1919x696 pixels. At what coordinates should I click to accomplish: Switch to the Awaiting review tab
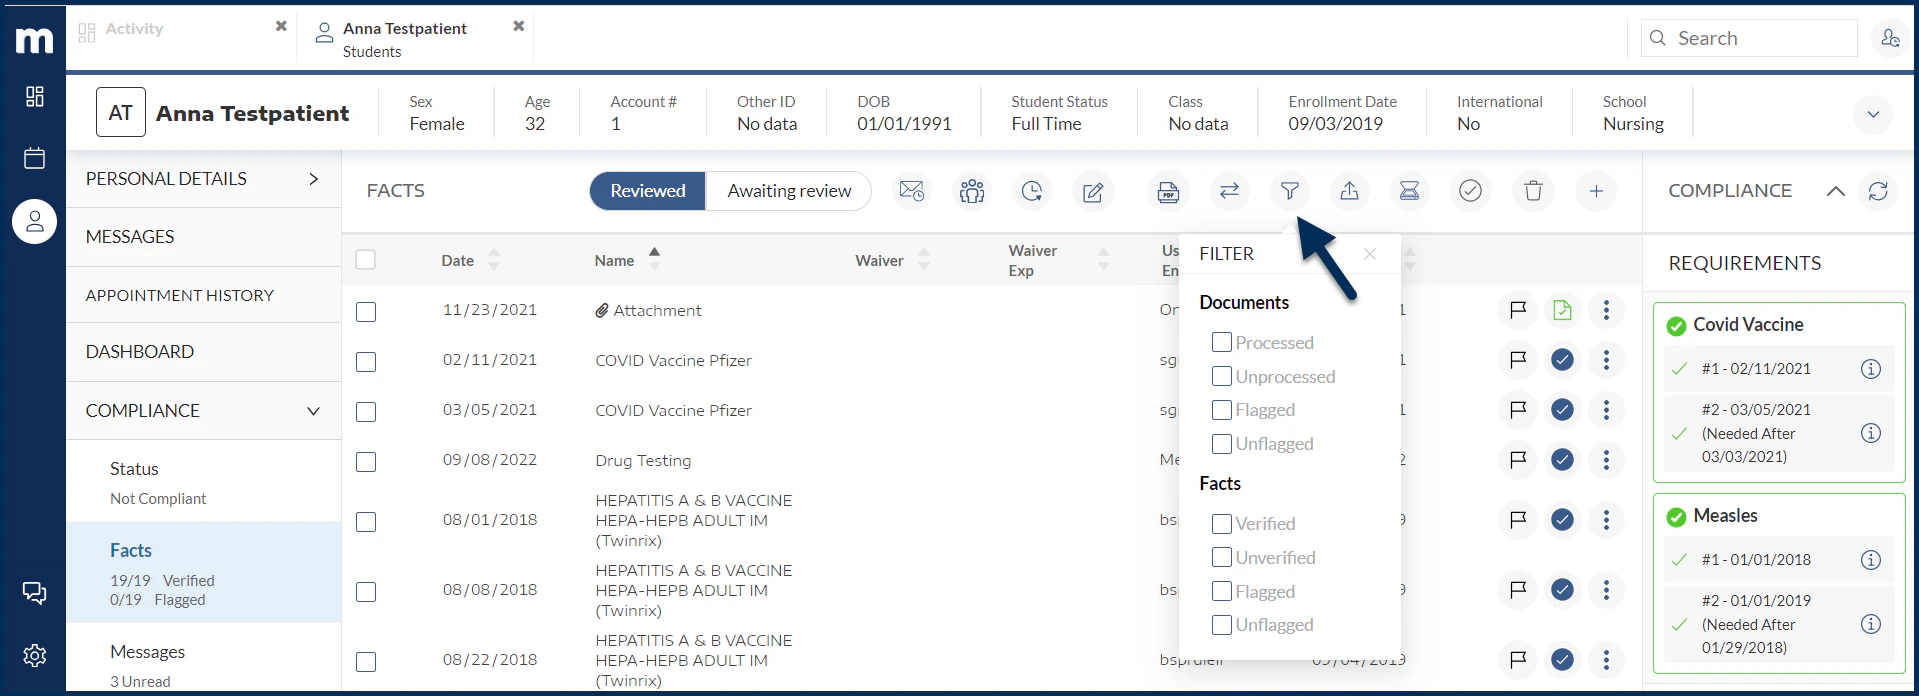(789, 191)
